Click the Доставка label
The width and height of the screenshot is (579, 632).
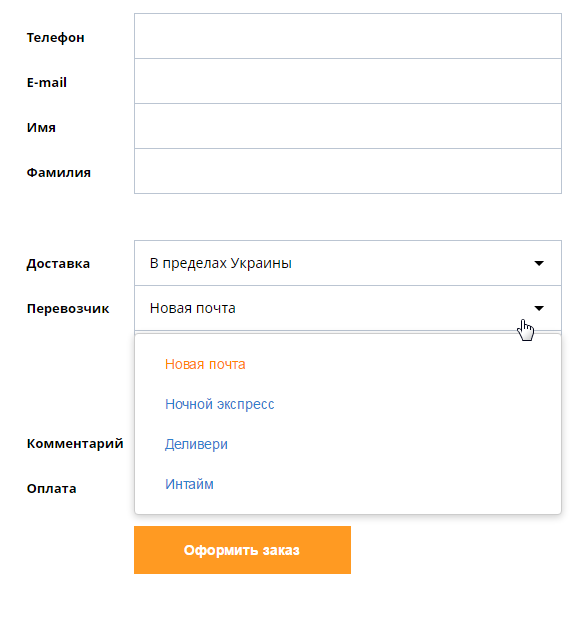[x=58, y=264]
